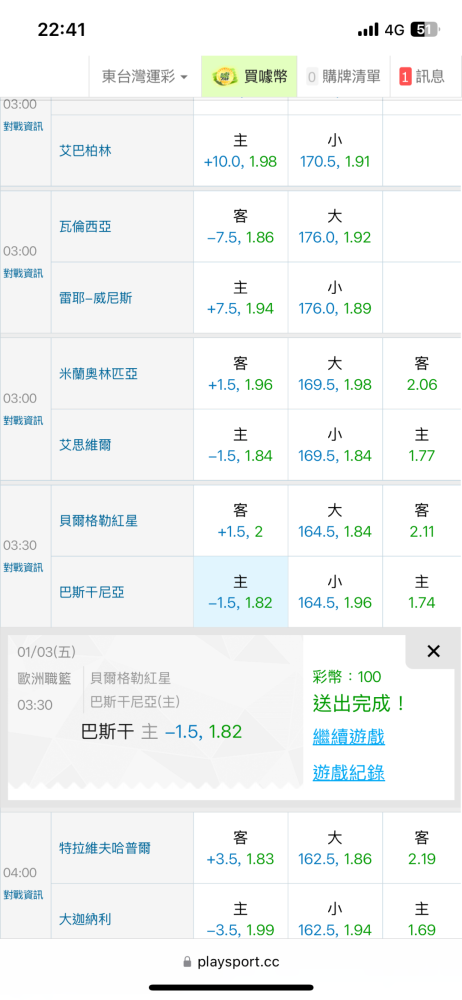Image resolution: width=462 pixels, height=1000 pixels.
Task: Open the 東台灣運彩 dropdown
Action: click(145, 77)
